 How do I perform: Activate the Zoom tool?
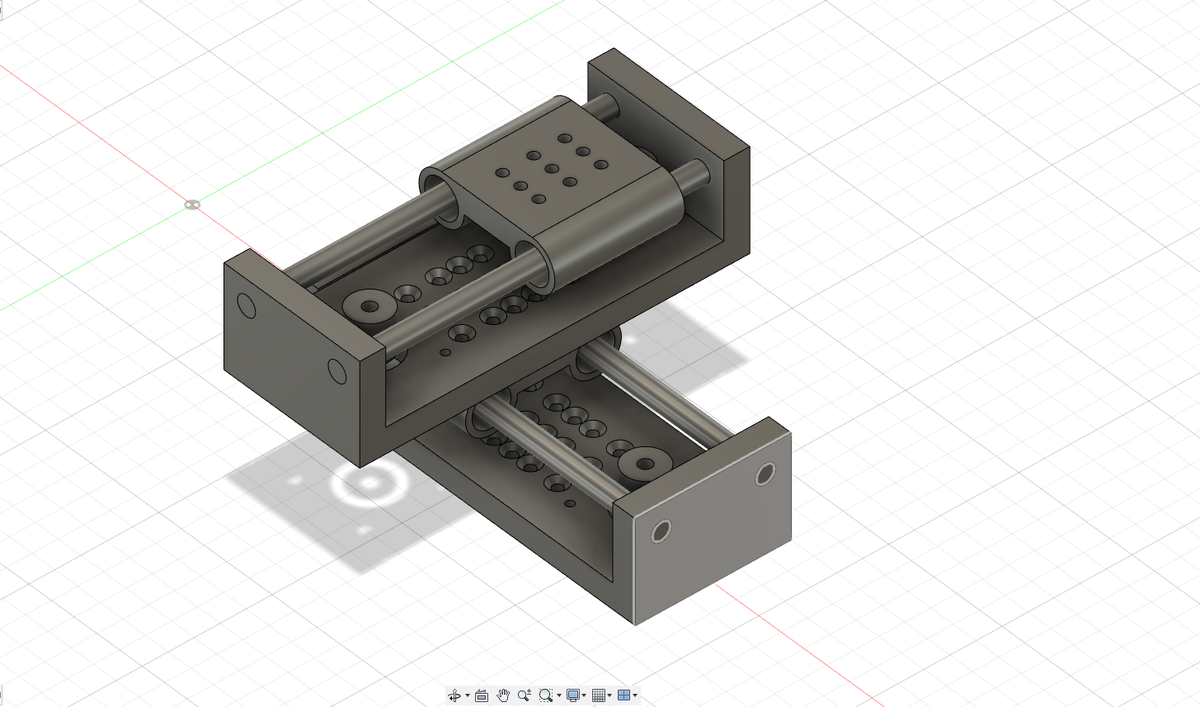coord(524,695)
